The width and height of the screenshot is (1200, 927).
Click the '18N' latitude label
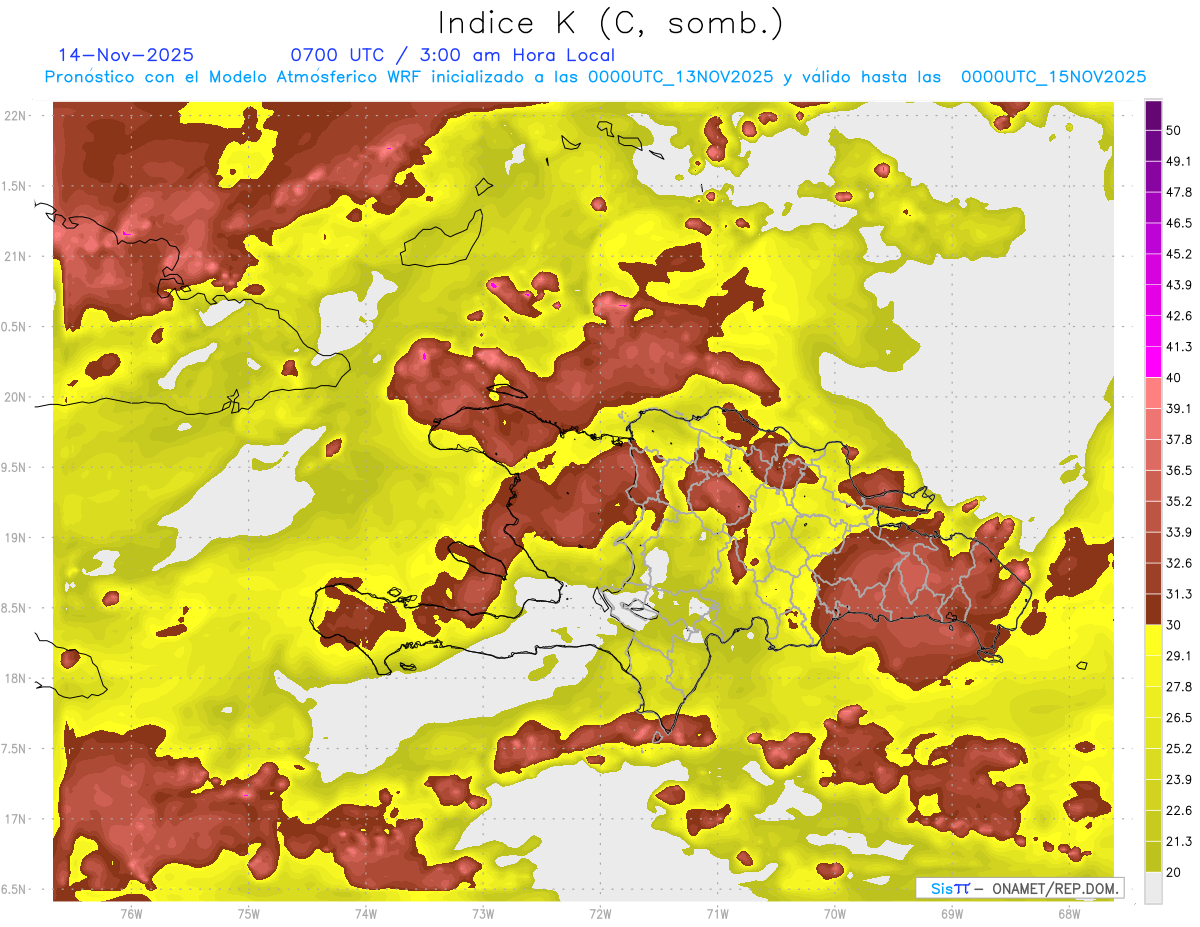coord(17,678)
